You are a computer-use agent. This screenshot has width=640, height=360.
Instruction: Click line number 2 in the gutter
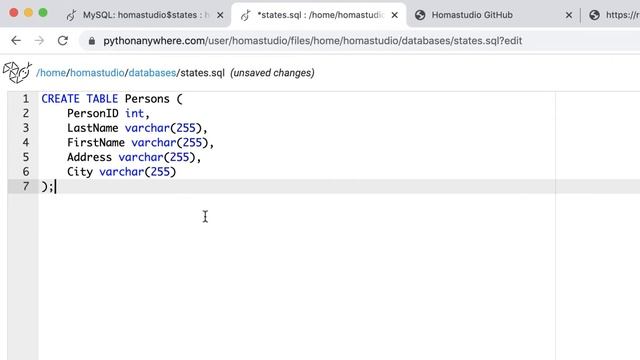point(26,113)
